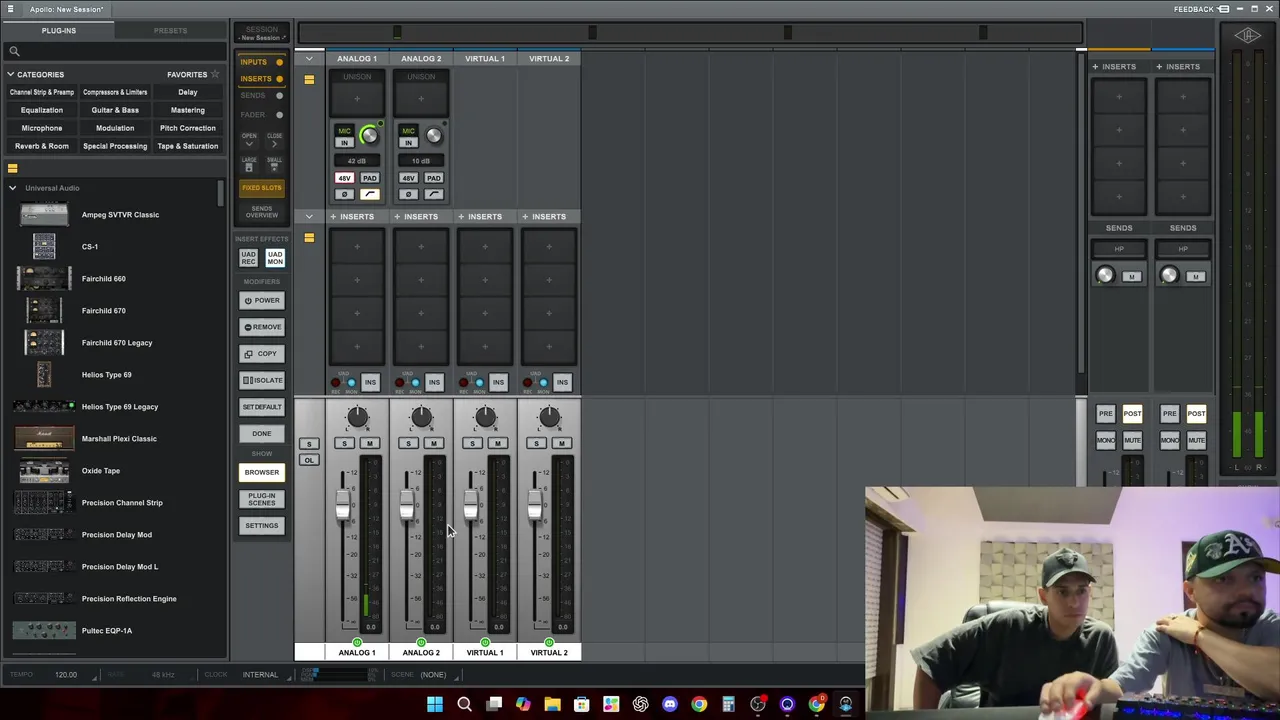Viewport: 1280px width, 720px height.
Task: Open Windows taskbar search
Action: click(x=464, y=705)
